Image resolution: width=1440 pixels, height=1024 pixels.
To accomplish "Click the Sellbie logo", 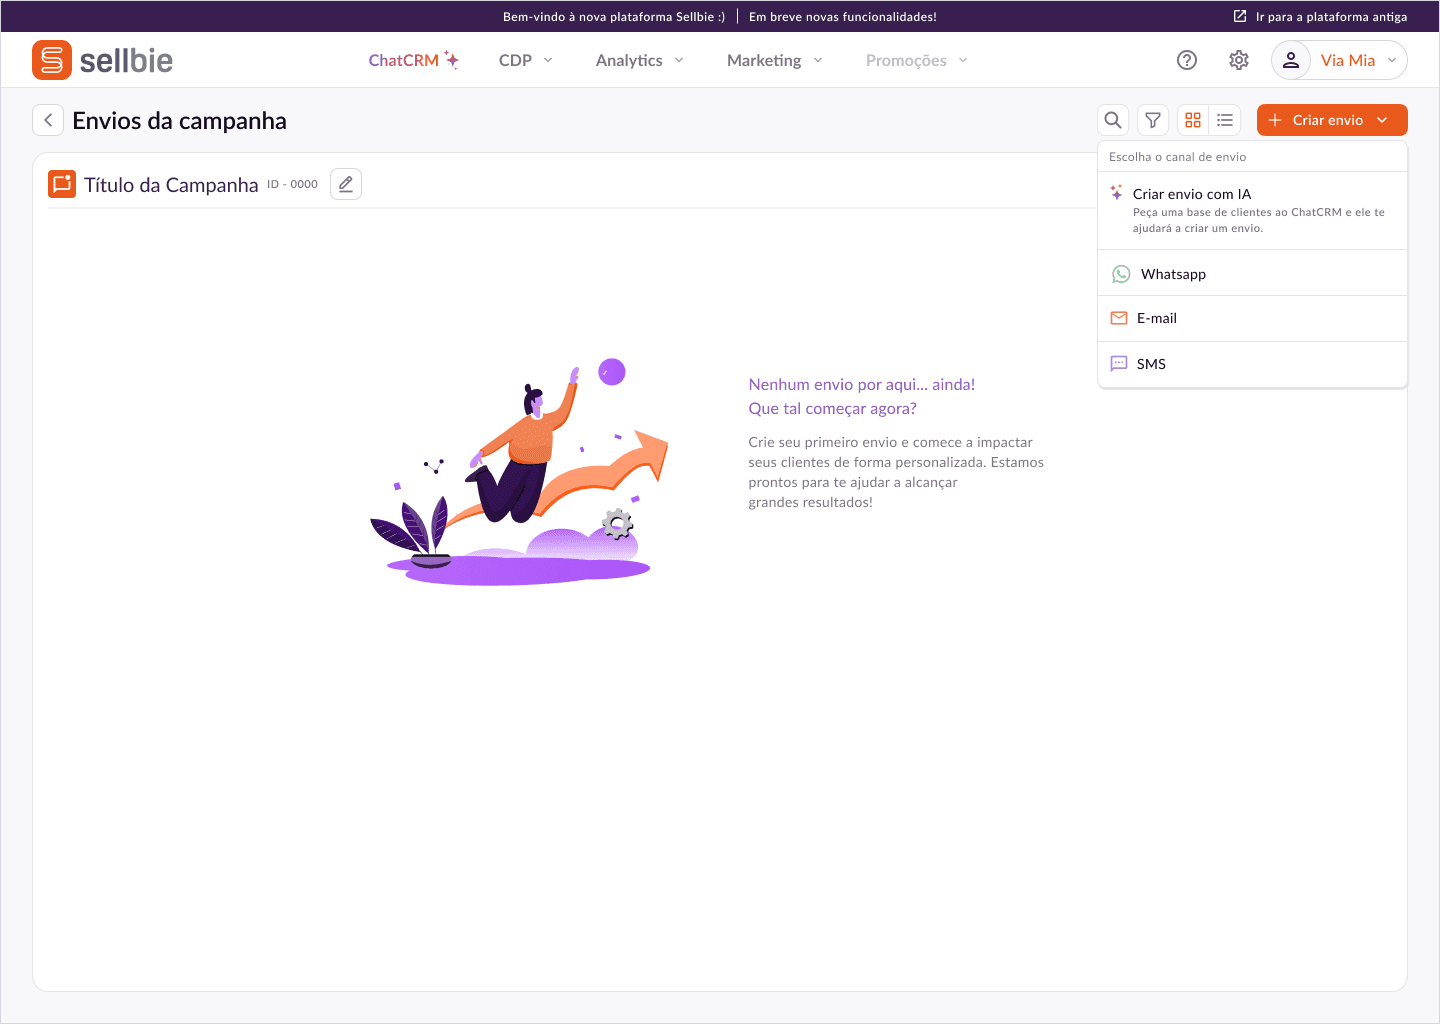I will pos(102,60).
